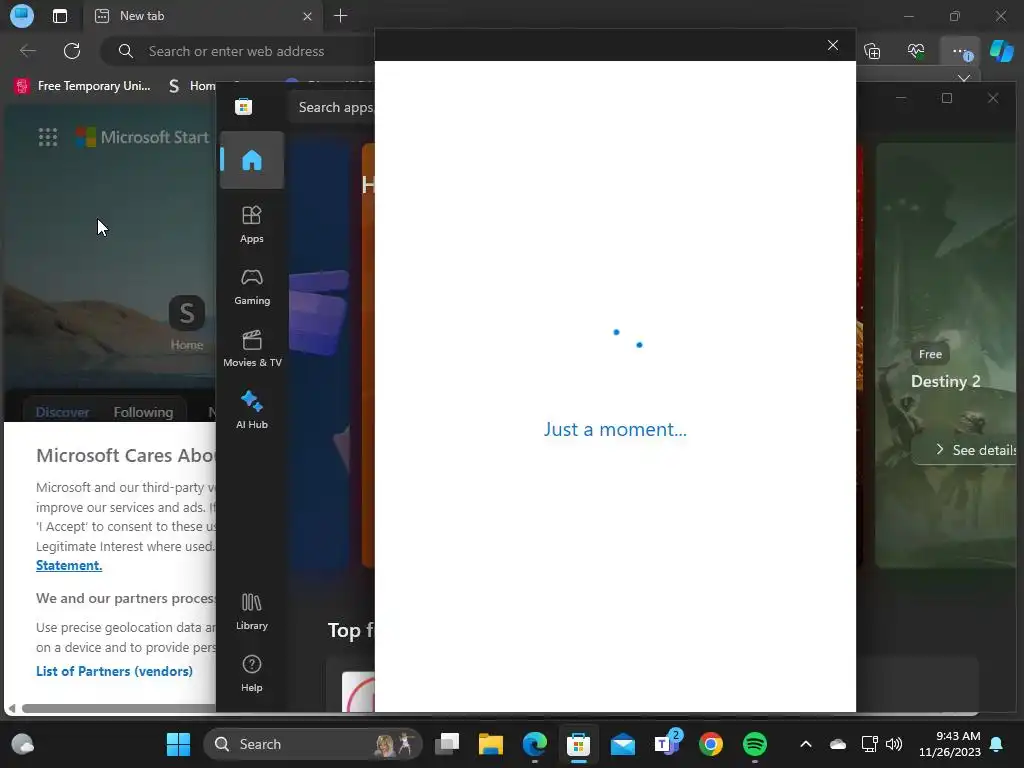
Task: Click the Microsoft Start logo
Action: tap(142, 137)
